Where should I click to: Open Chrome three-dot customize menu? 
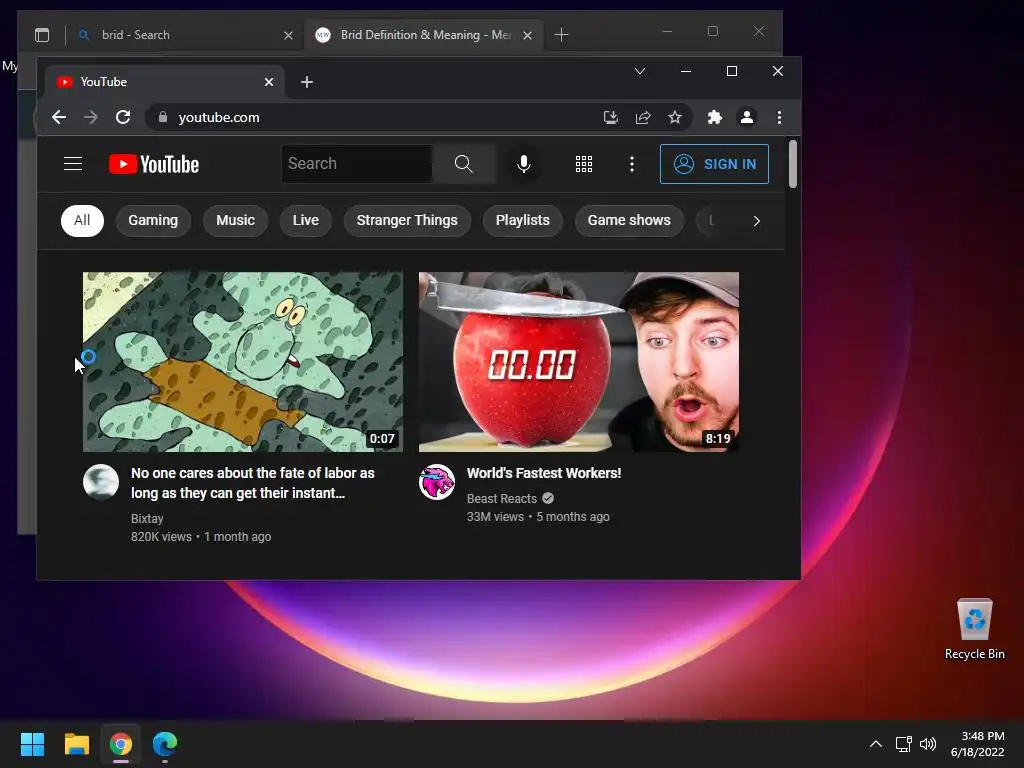coord(779,118)
